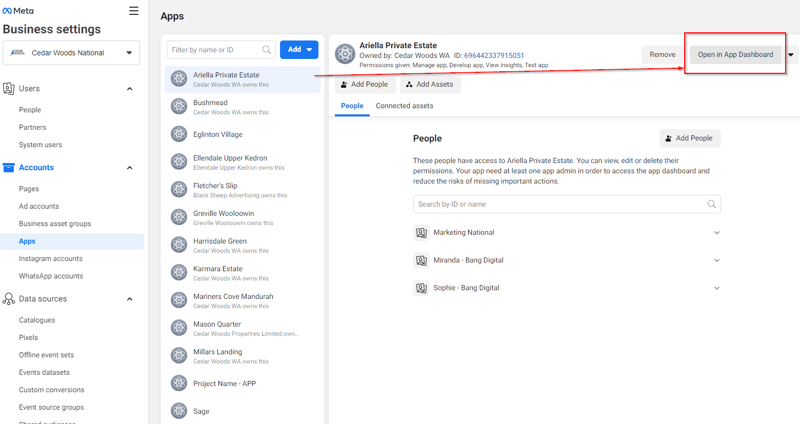The height and width of the screenshot is (424, 800).
Task: Collapse the Accounts section chevron
Action: coord(130,168)
